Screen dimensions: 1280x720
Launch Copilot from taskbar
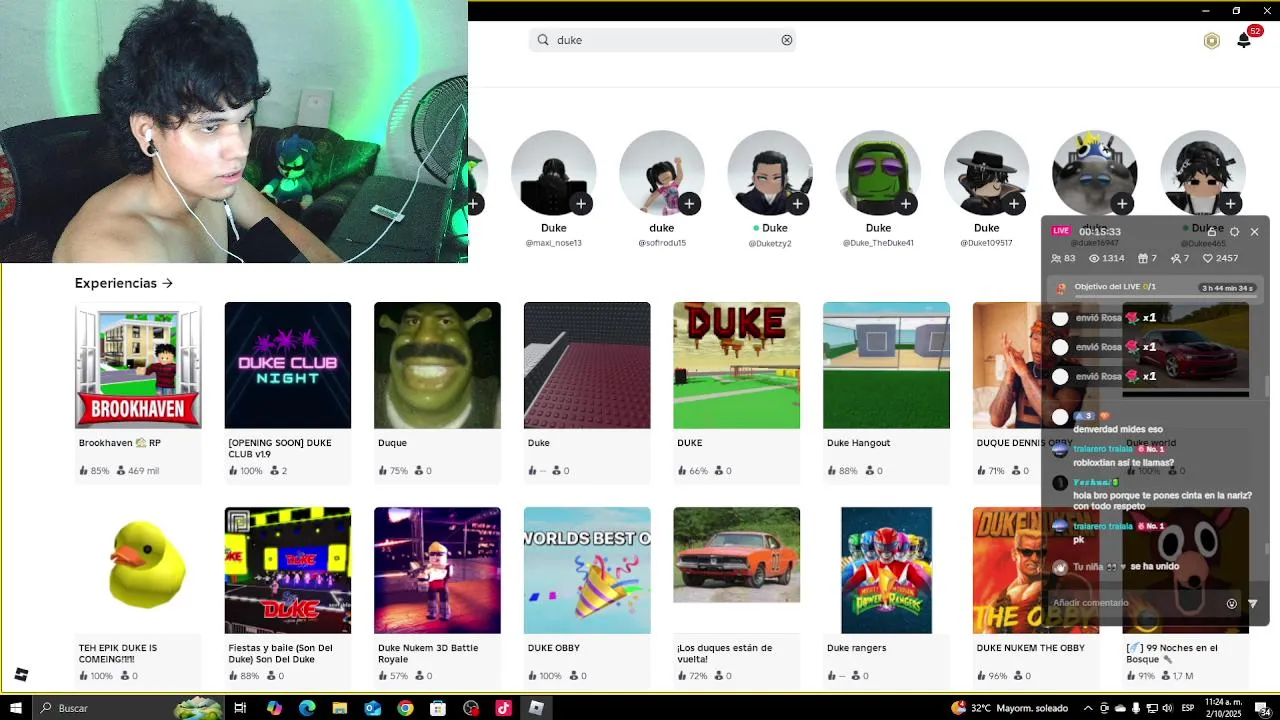[x=274, y=708]
